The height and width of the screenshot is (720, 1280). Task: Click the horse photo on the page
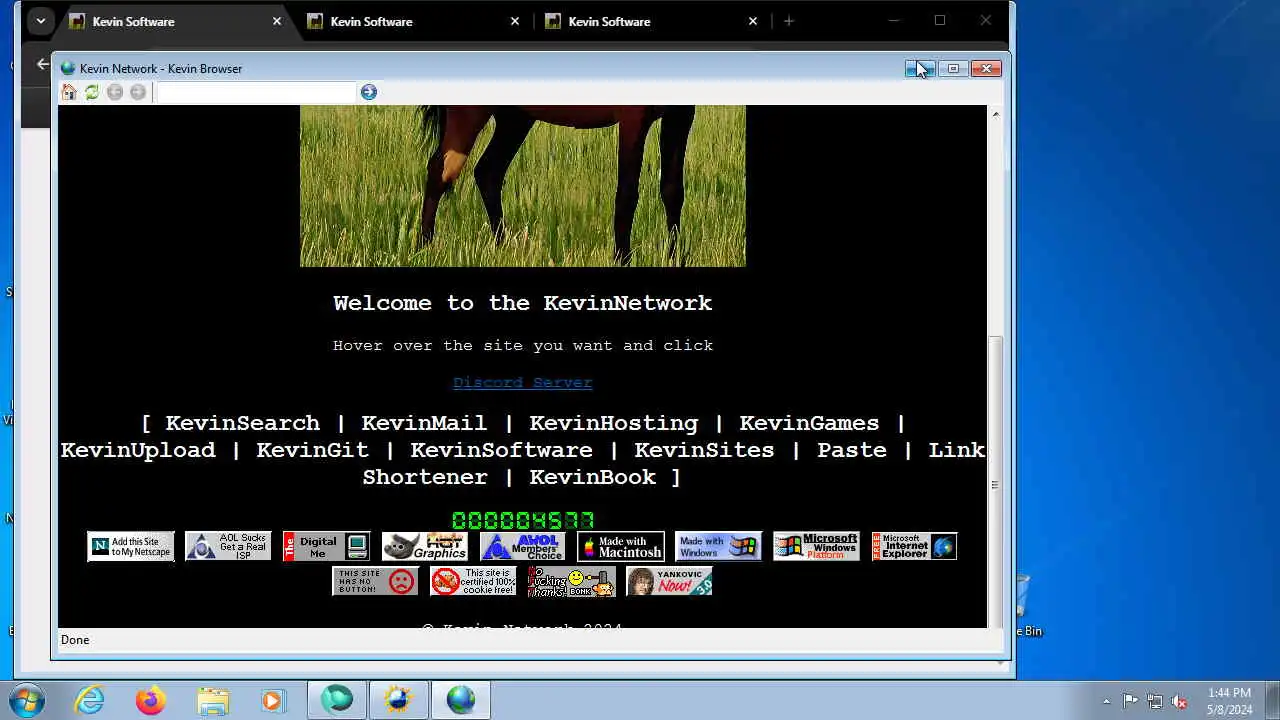click(x=522, y=186)
